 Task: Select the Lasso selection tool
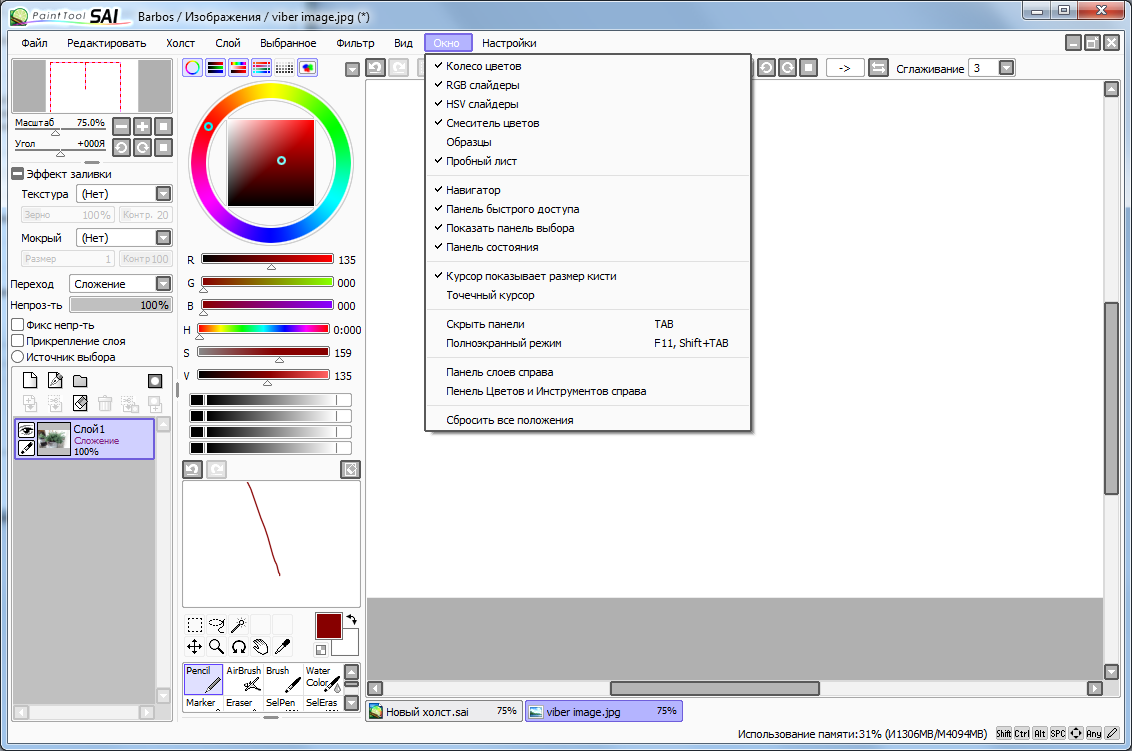click(x=217, y=625)
